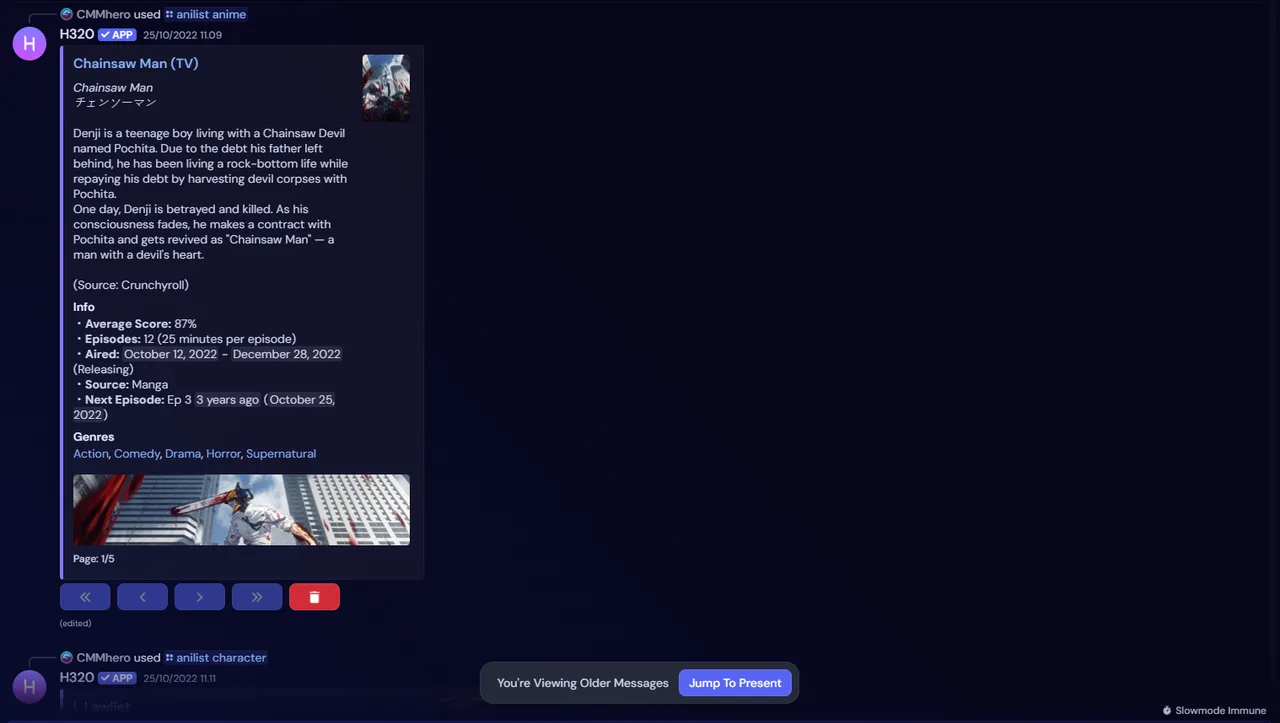This screenshot has width=1280, height=723.
Task: Open the Action genre link
Action: coord(91,454)
